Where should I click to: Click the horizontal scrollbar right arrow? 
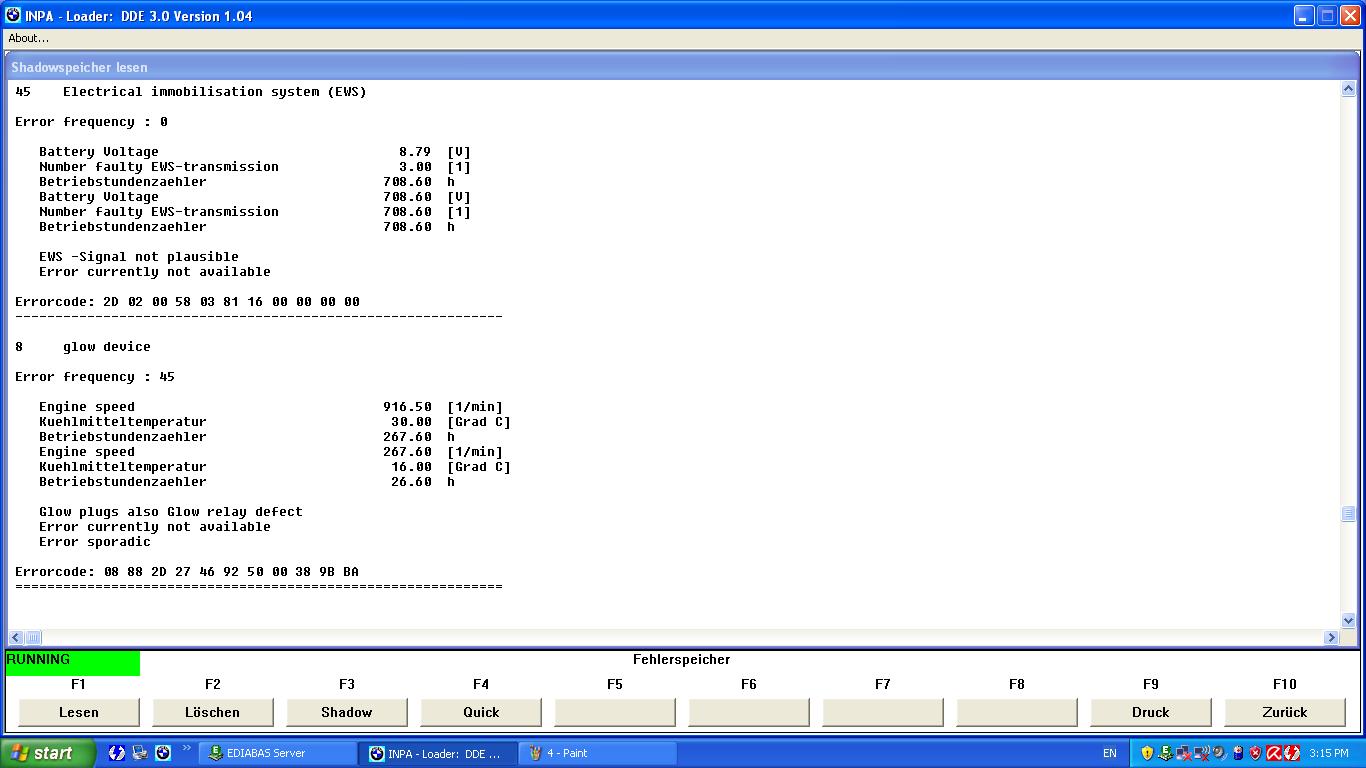[1331, 637]
